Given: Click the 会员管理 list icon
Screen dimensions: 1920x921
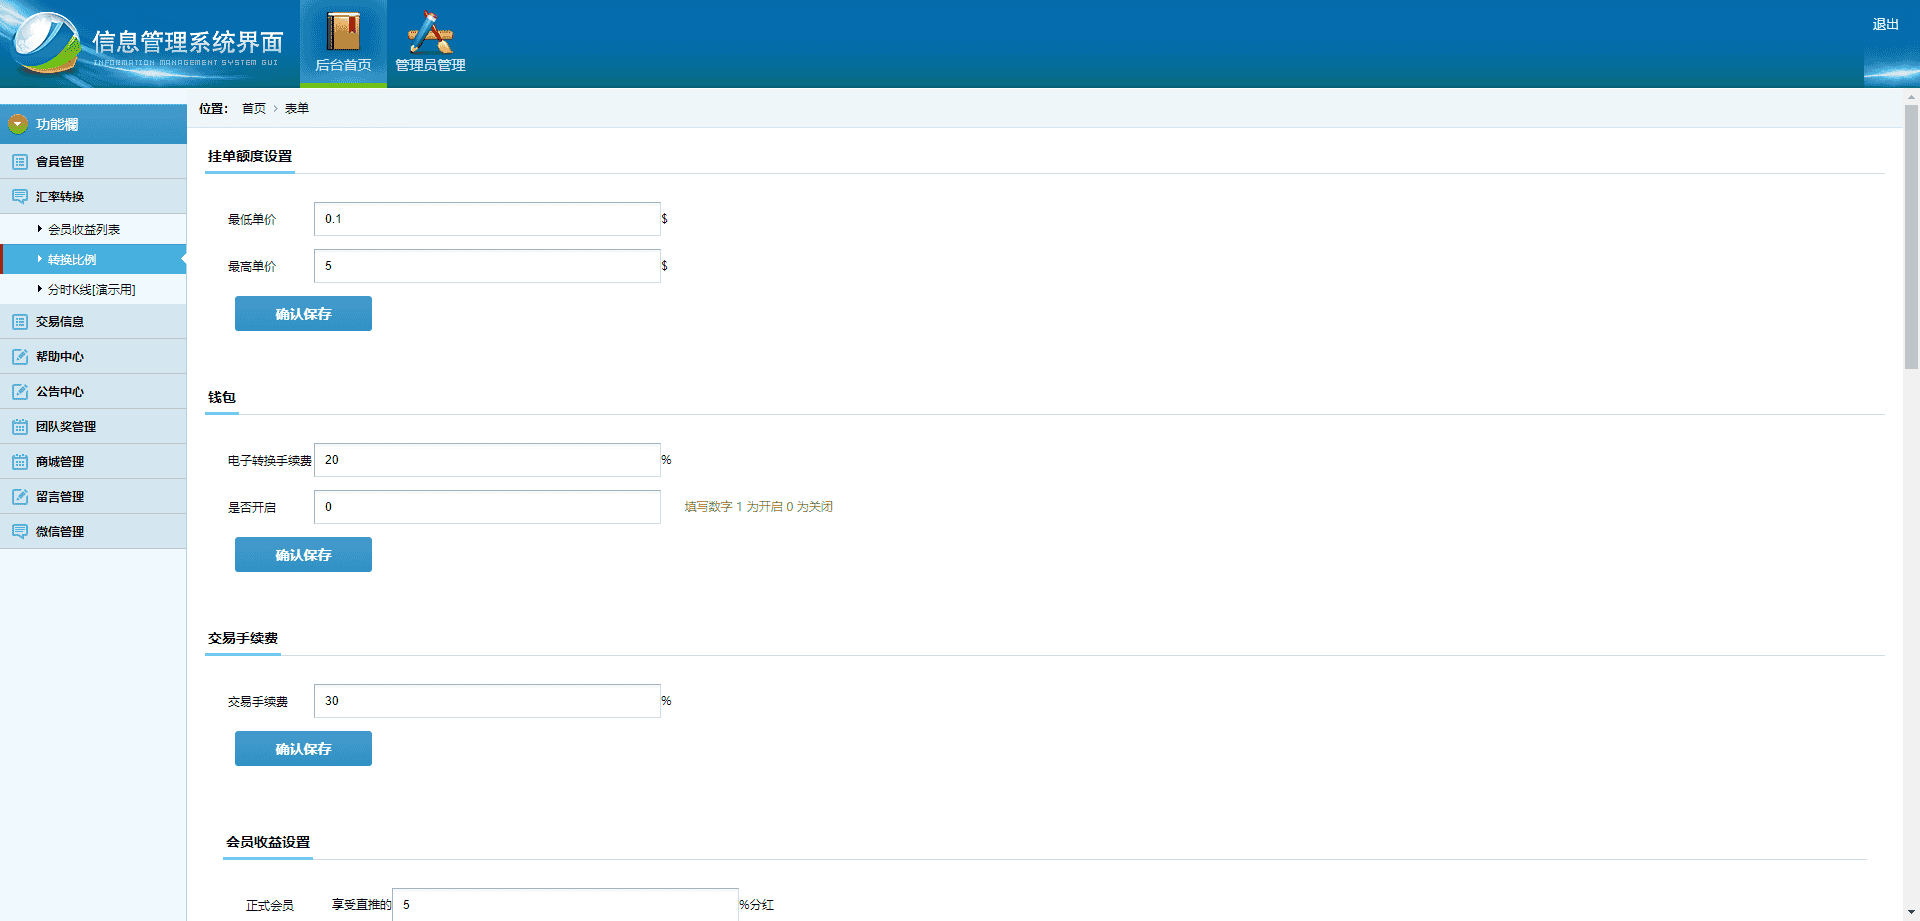Looking at the screenshot, I should click(20, 161).
